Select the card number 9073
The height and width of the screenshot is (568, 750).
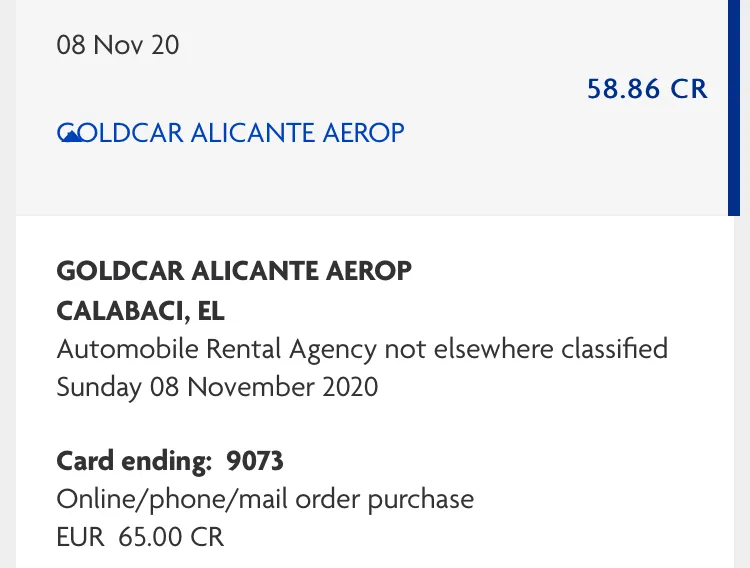(x=255, y=461)
